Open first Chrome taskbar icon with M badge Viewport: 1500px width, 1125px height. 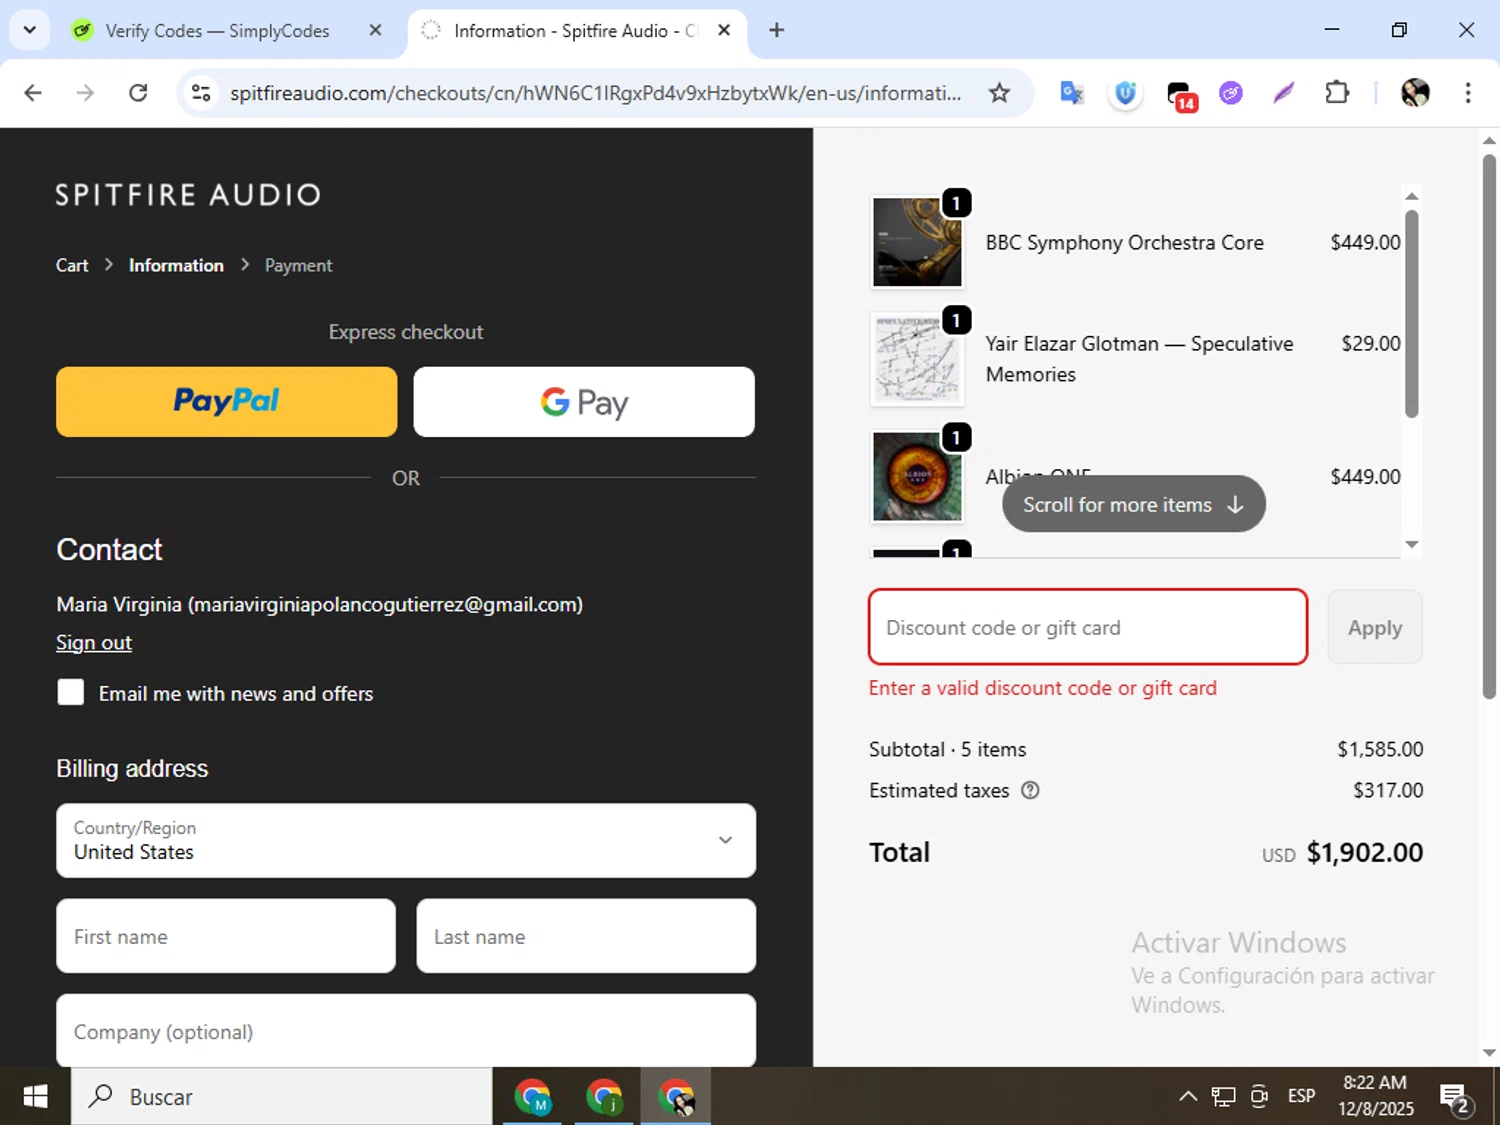click(533, 1097)
